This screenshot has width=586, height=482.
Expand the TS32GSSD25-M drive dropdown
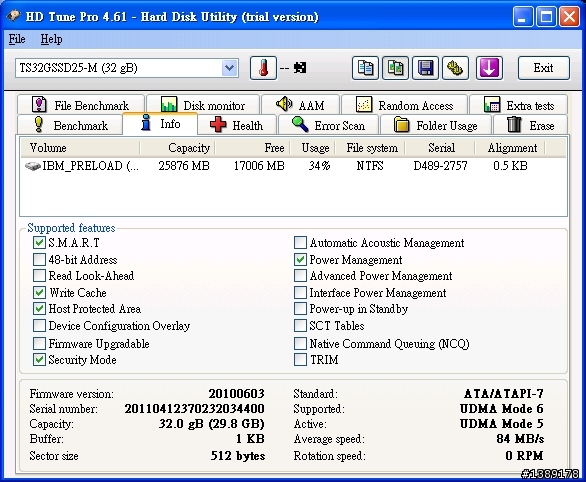click(229, 68)
